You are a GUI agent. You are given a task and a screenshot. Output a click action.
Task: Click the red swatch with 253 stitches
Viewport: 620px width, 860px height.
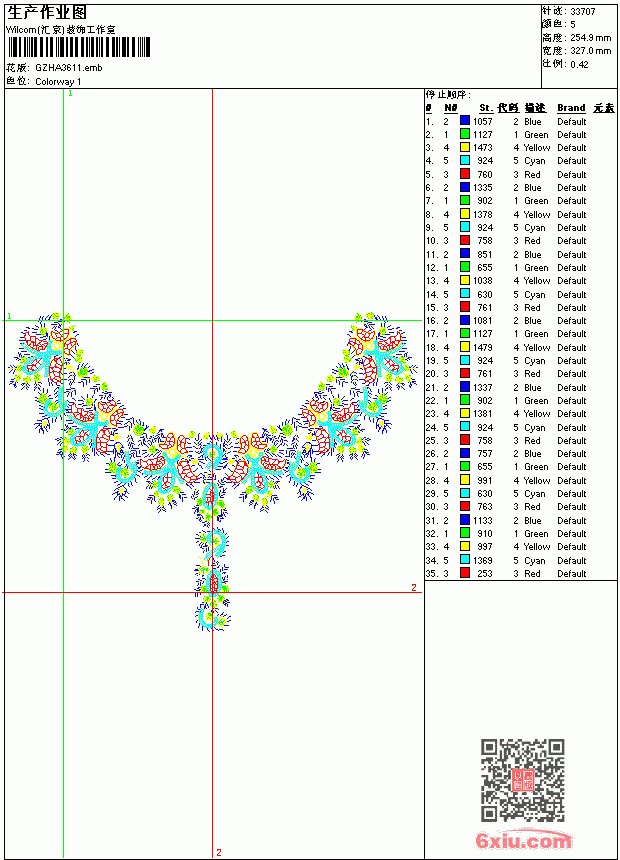coord(465,573)
